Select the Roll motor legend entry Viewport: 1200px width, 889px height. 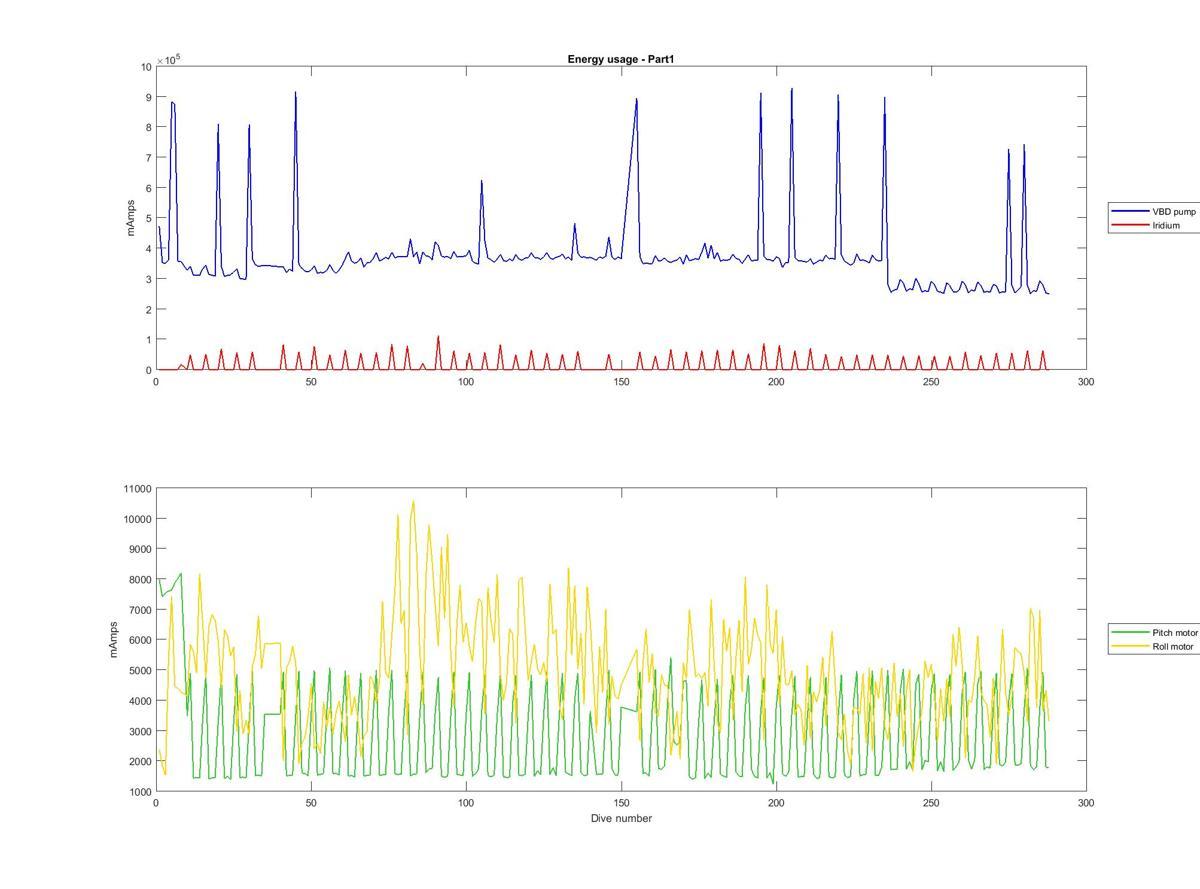point(1153,647)
